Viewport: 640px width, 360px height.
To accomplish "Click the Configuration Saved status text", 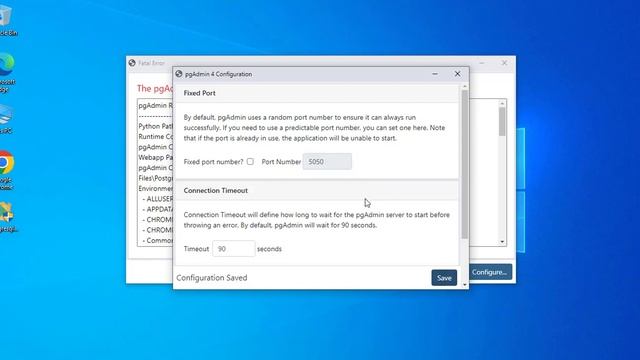I will (212, 278).
